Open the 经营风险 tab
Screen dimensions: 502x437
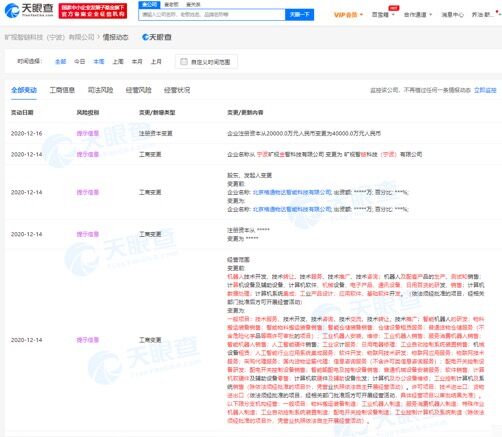coord(139,90)
